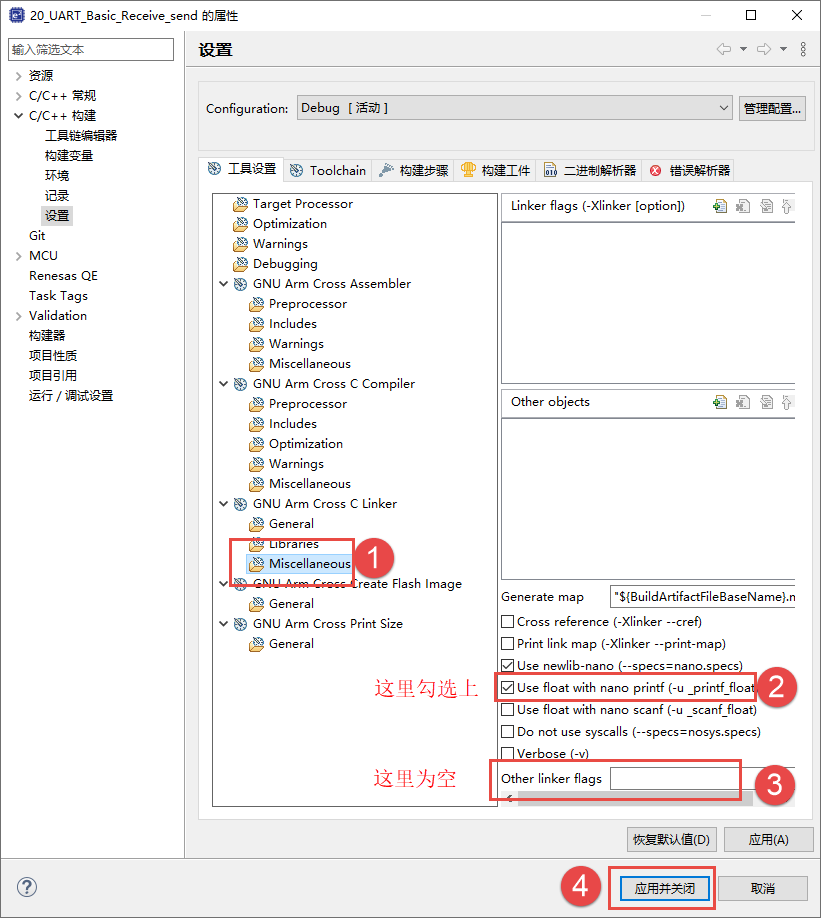Add an entry to Other objects
This screenshot has height=918, width=821.
(720, 402)
